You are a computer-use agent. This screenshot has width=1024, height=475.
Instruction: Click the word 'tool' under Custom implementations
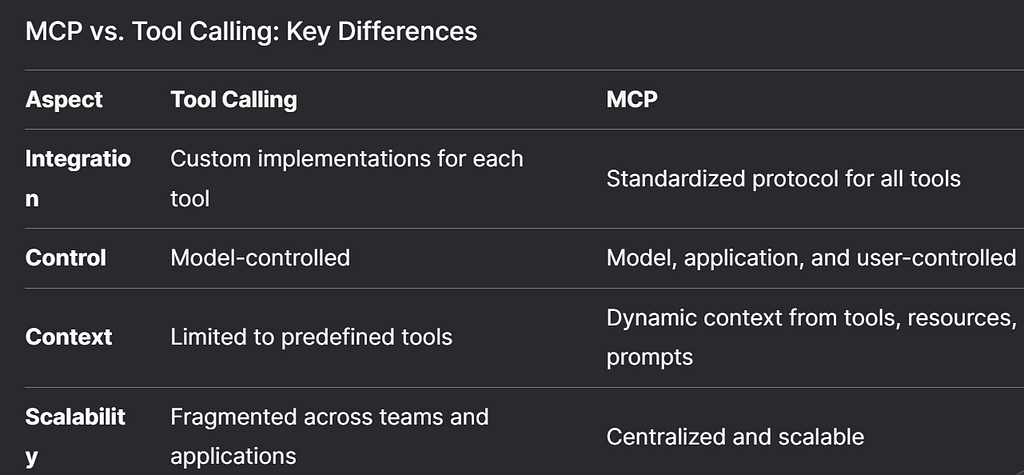click(x=189, y=199)
